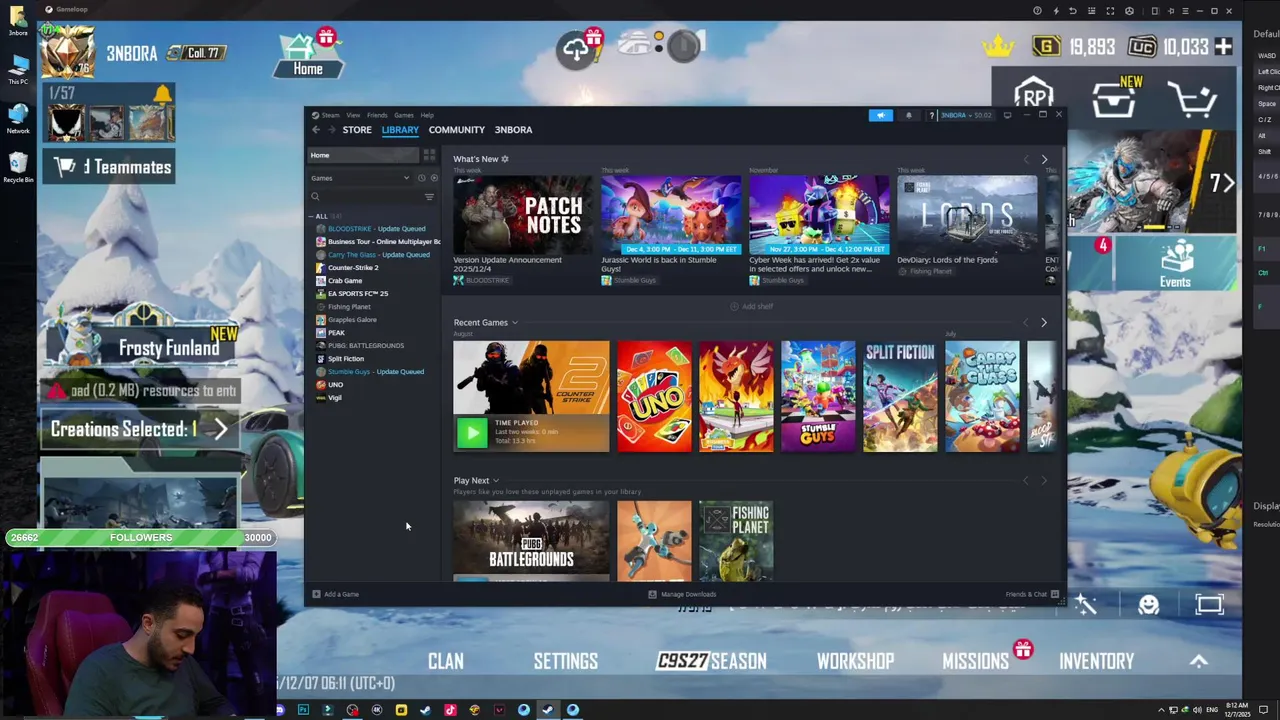The image size is (1280, 720).
Task: Advance Recent Games shelf with right arrow
Action: (1044, 322)
